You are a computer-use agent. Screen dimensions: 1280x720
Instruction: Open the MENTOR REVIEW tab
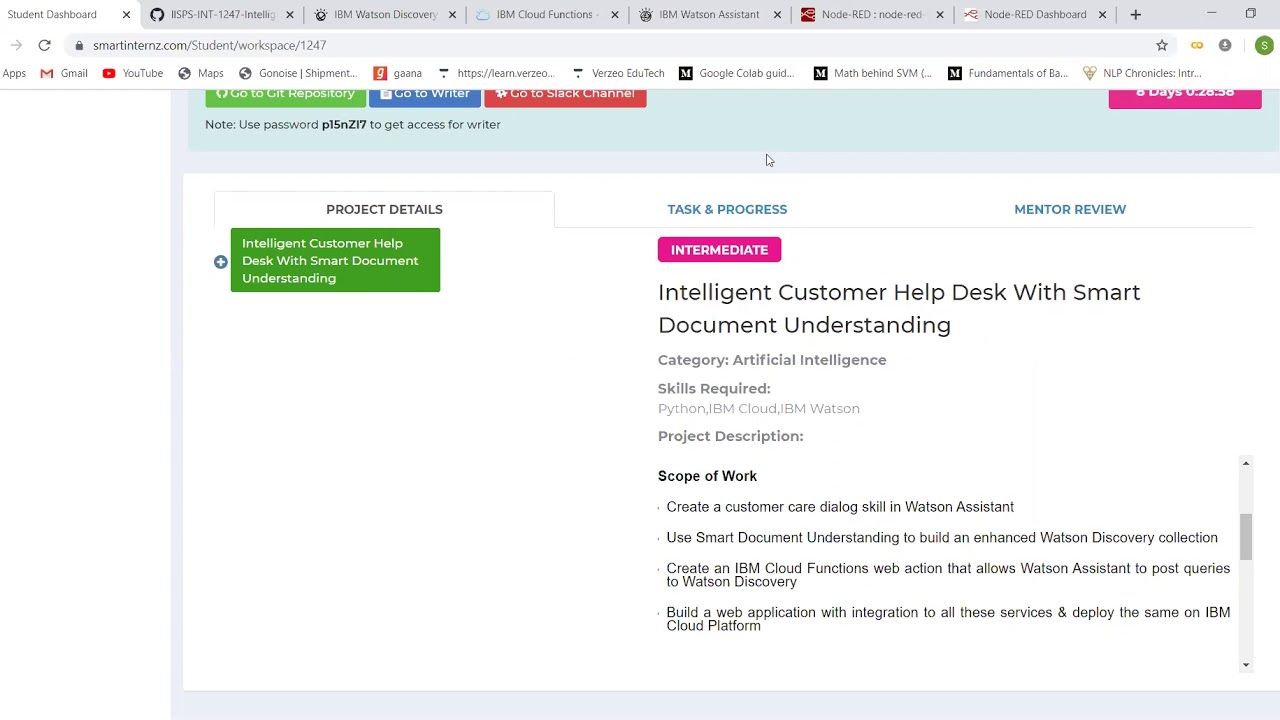[x=1070, y=209]
